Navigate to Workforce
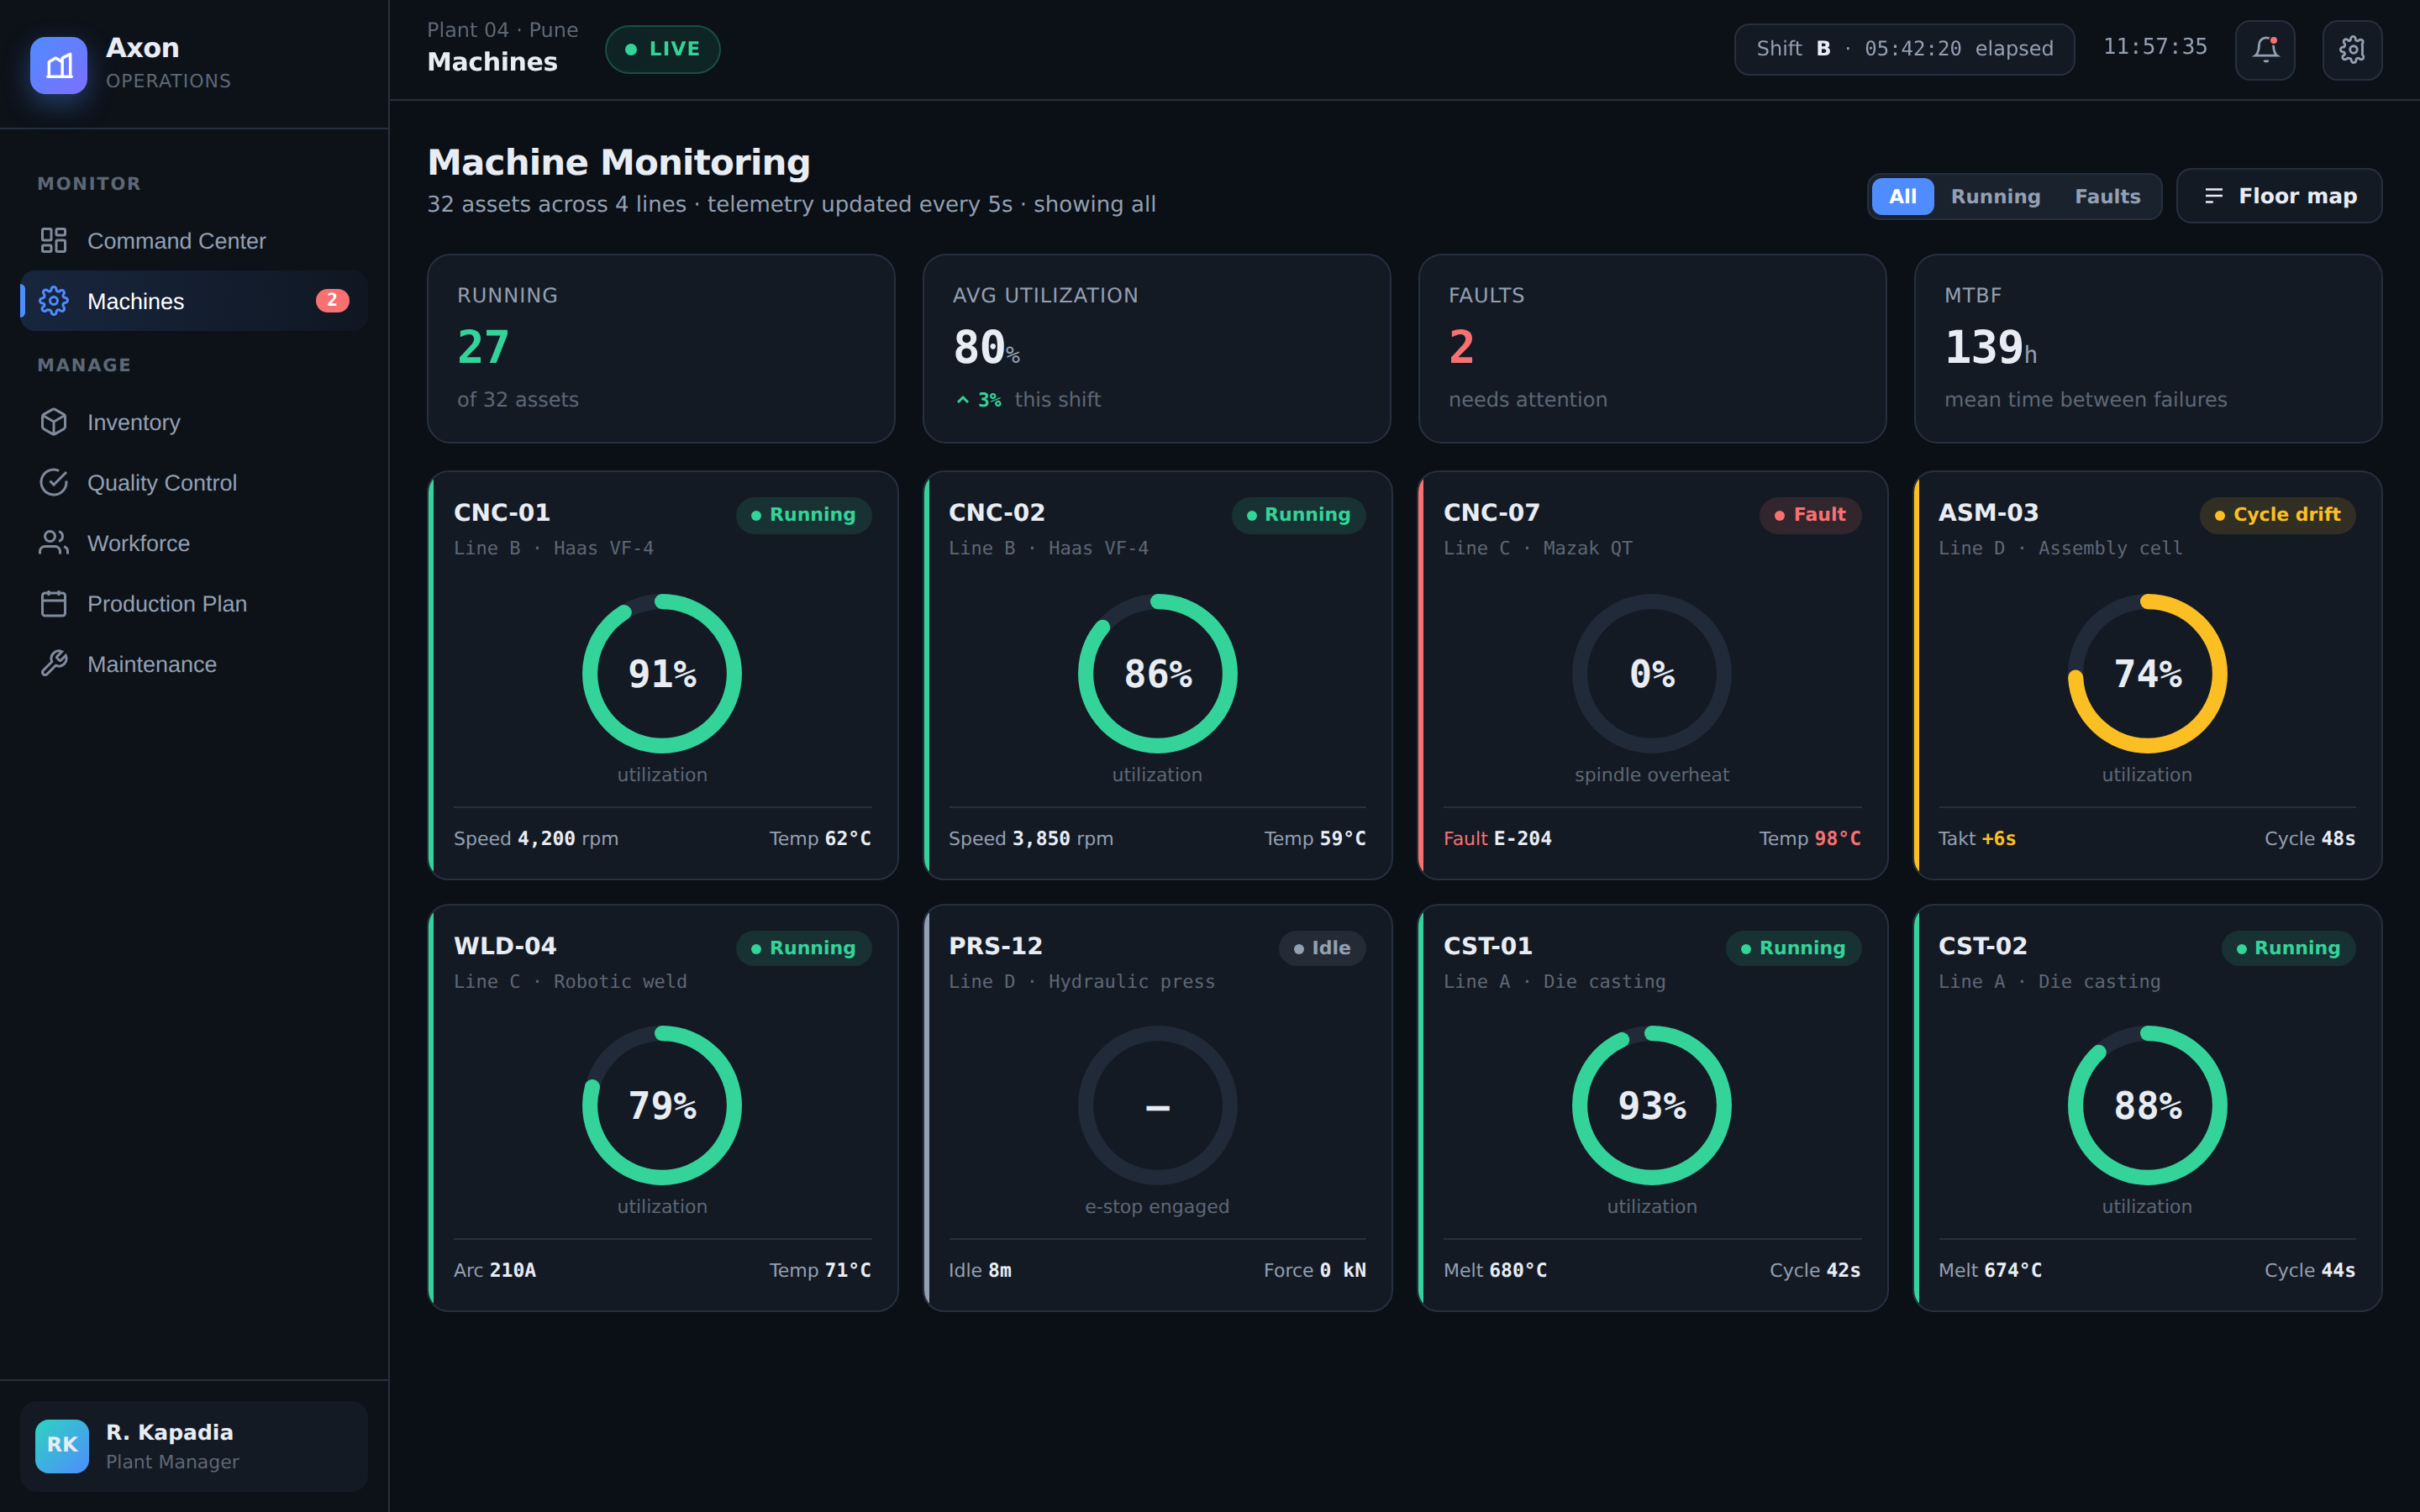Image resolution: width=2420 pixels, height=1512 pixels. (194, 543)
